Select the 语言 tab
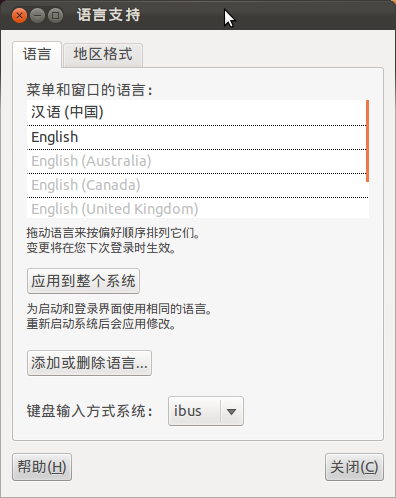The image size is (396, 498). pos(37,54)
